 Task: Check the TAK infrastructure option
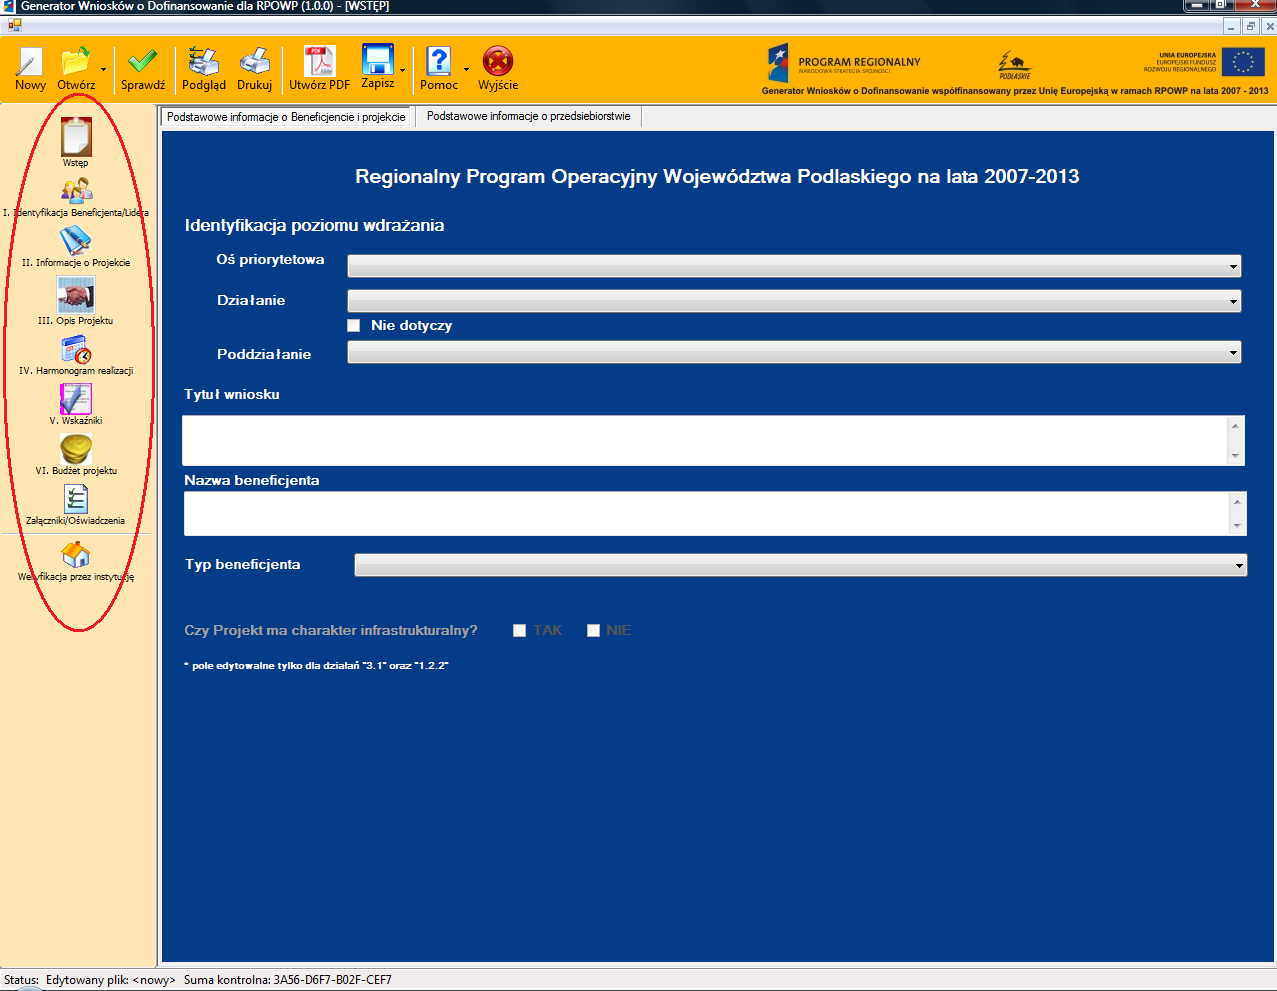coord(519,630)
